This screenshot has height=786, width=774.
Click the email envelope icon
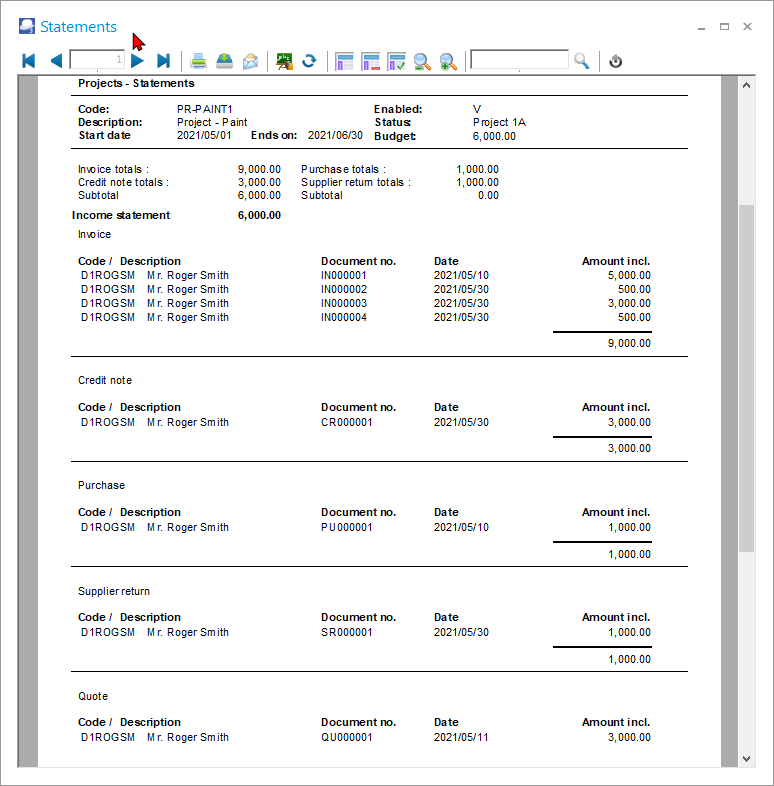(x=251, y=61)
